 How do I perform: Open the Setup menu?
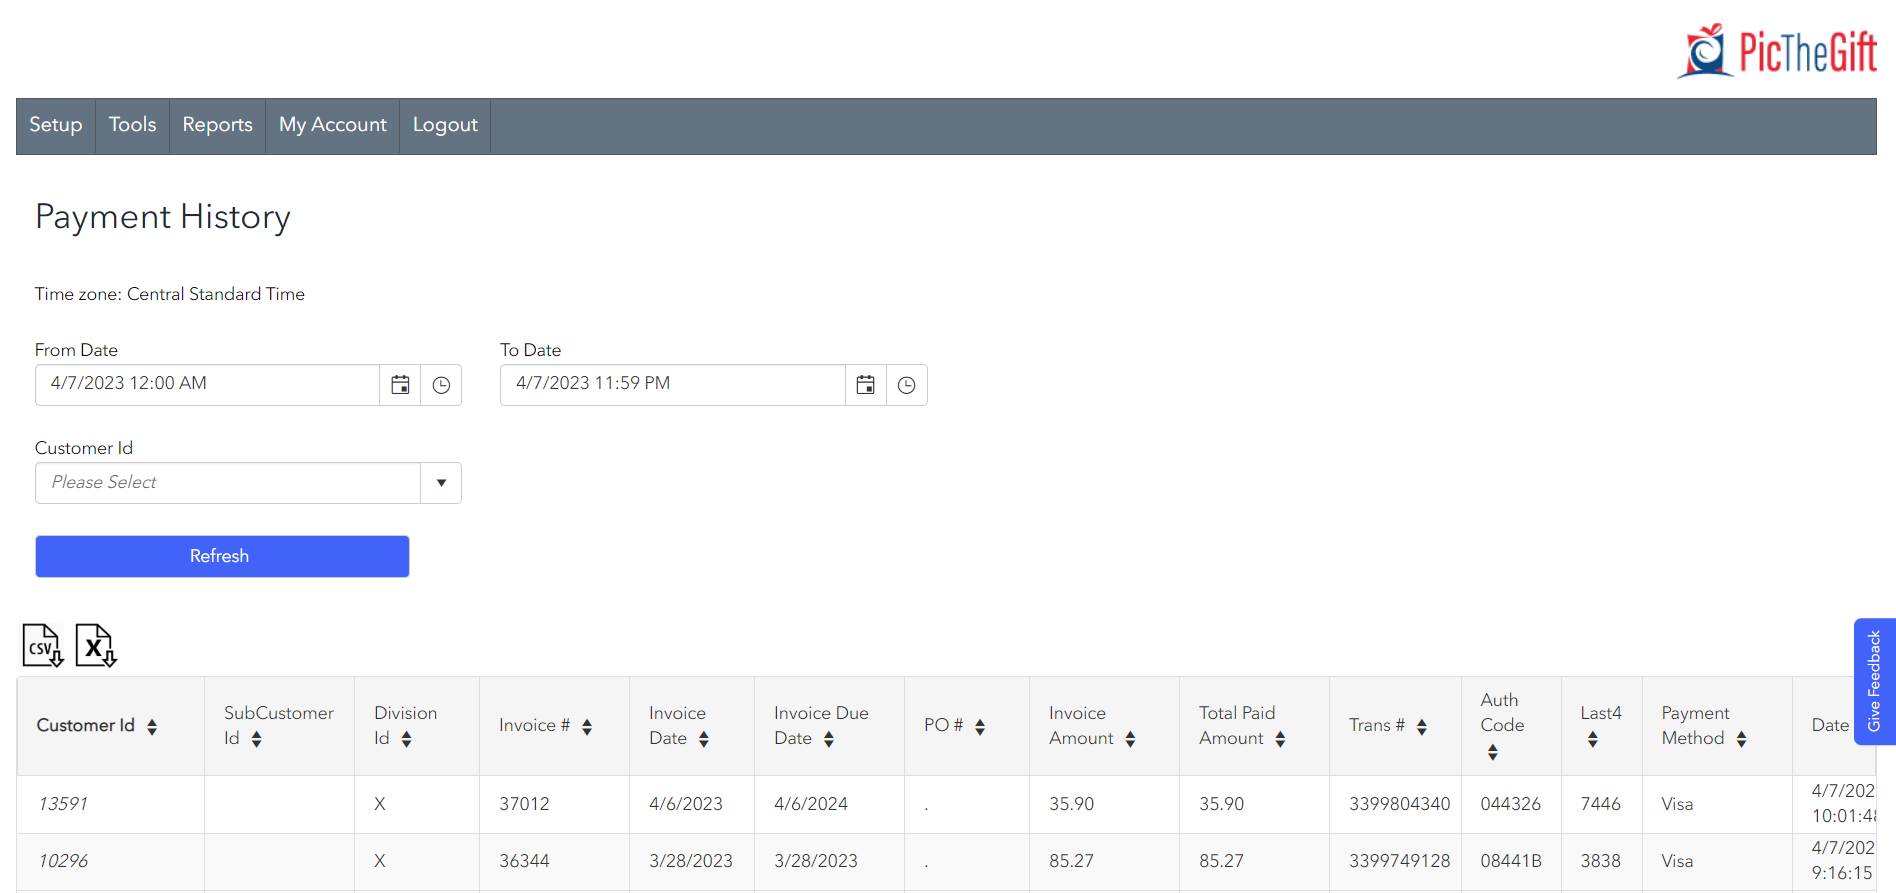(56, 125)
